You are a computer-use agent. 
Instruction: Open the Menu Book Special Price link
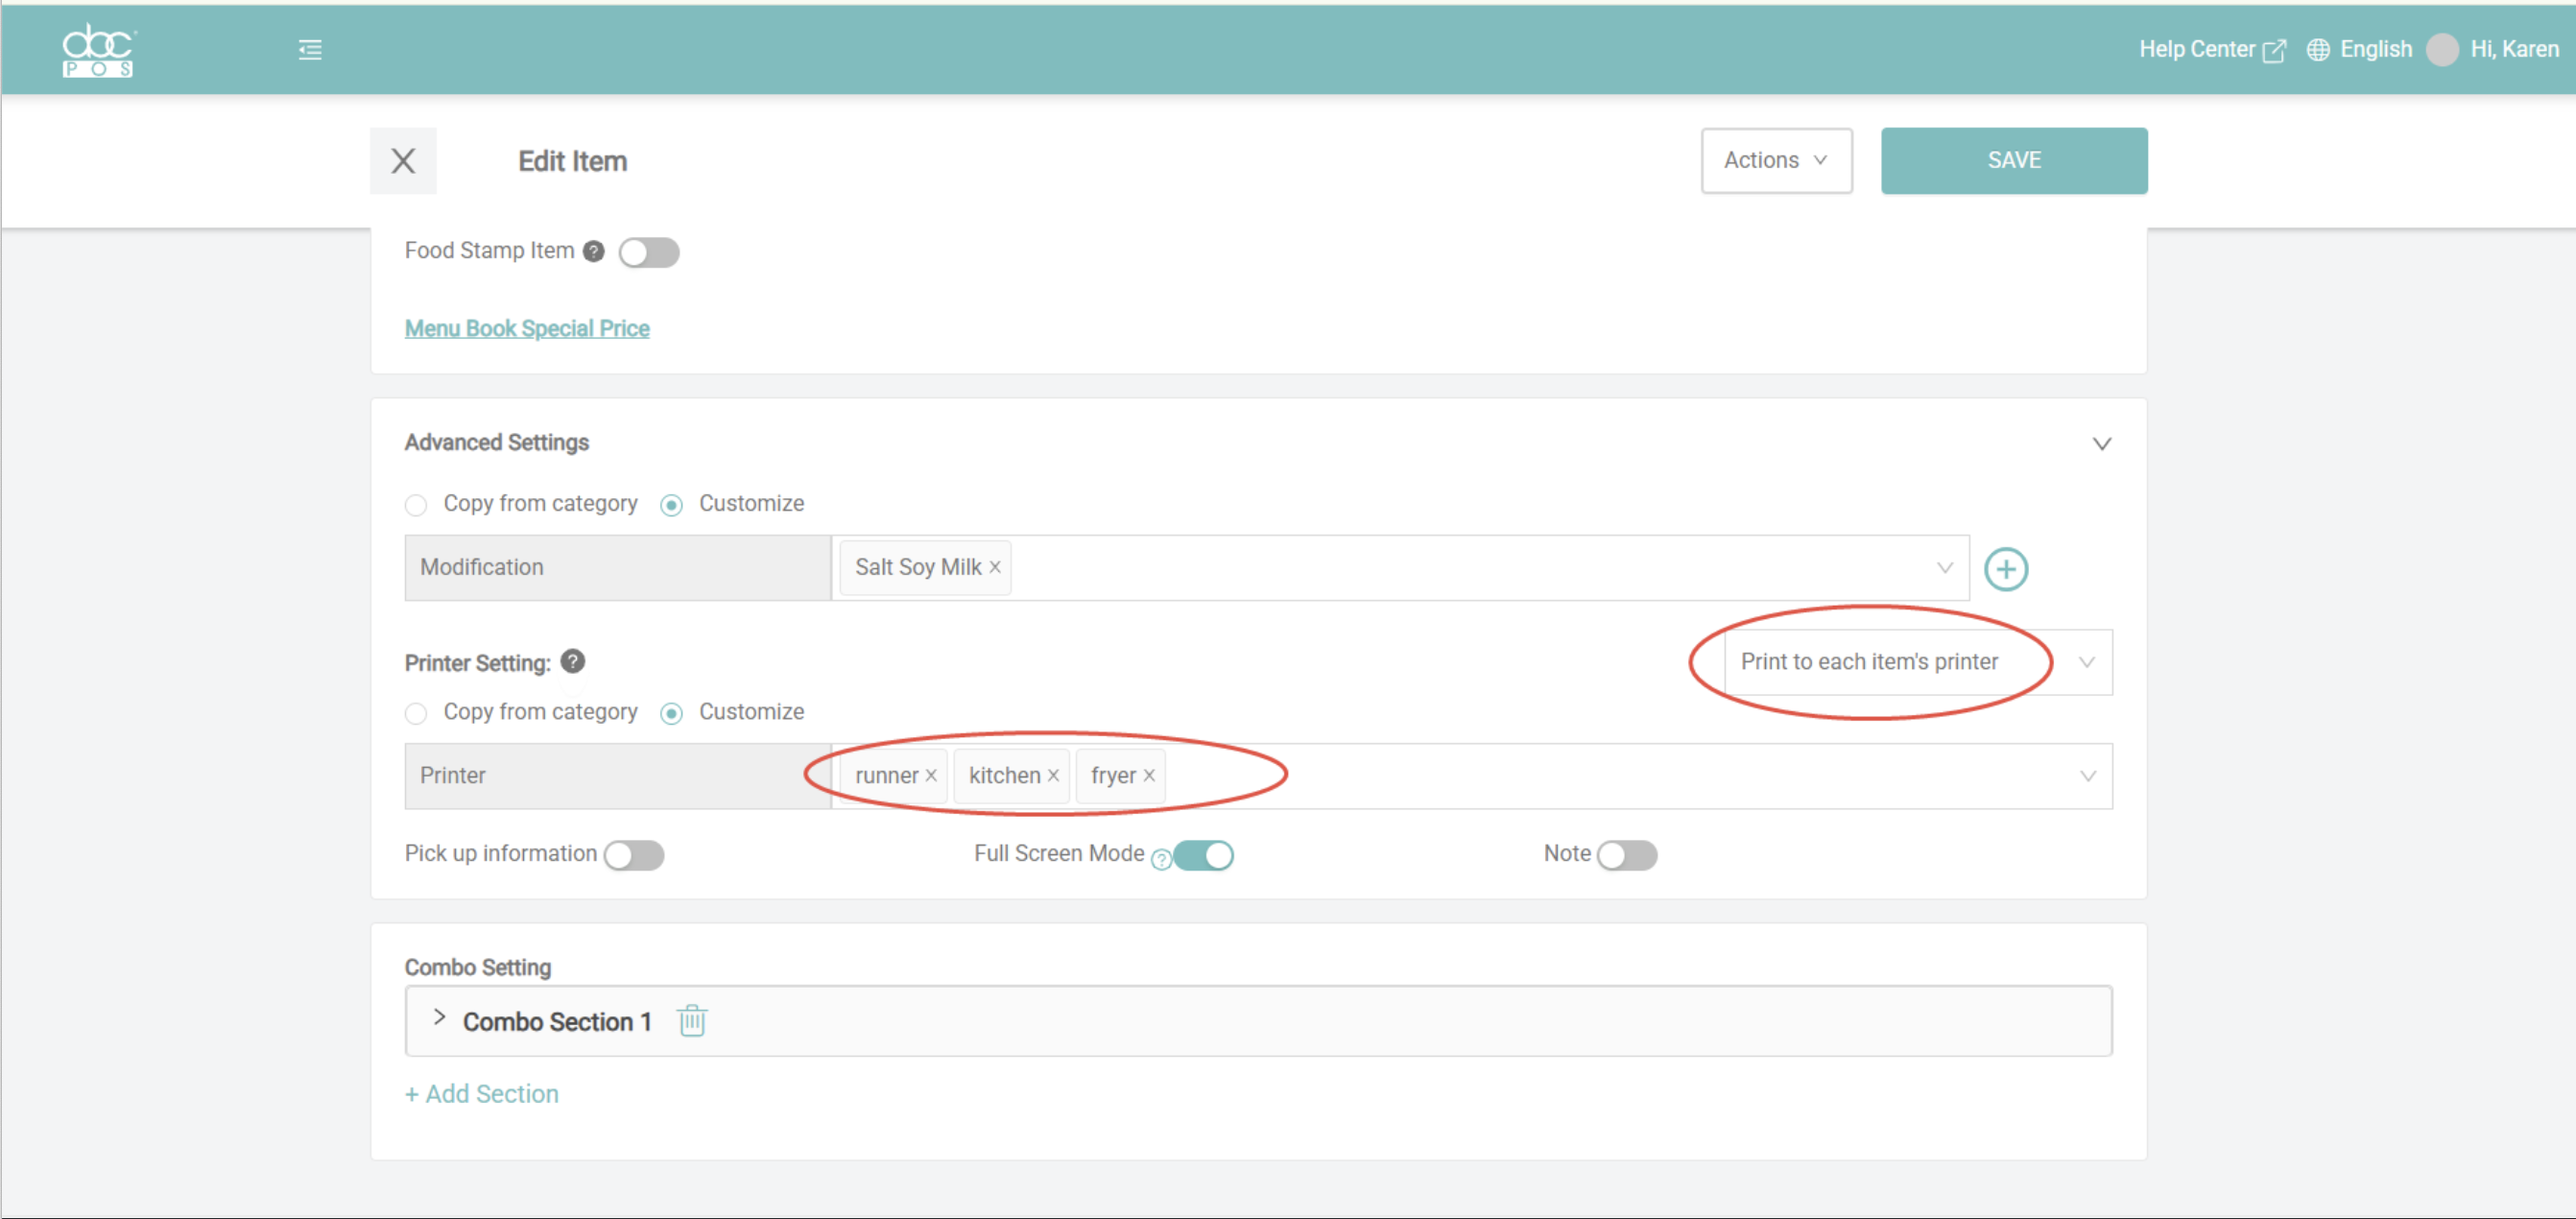pyautogui.click(x=527, y=328)
